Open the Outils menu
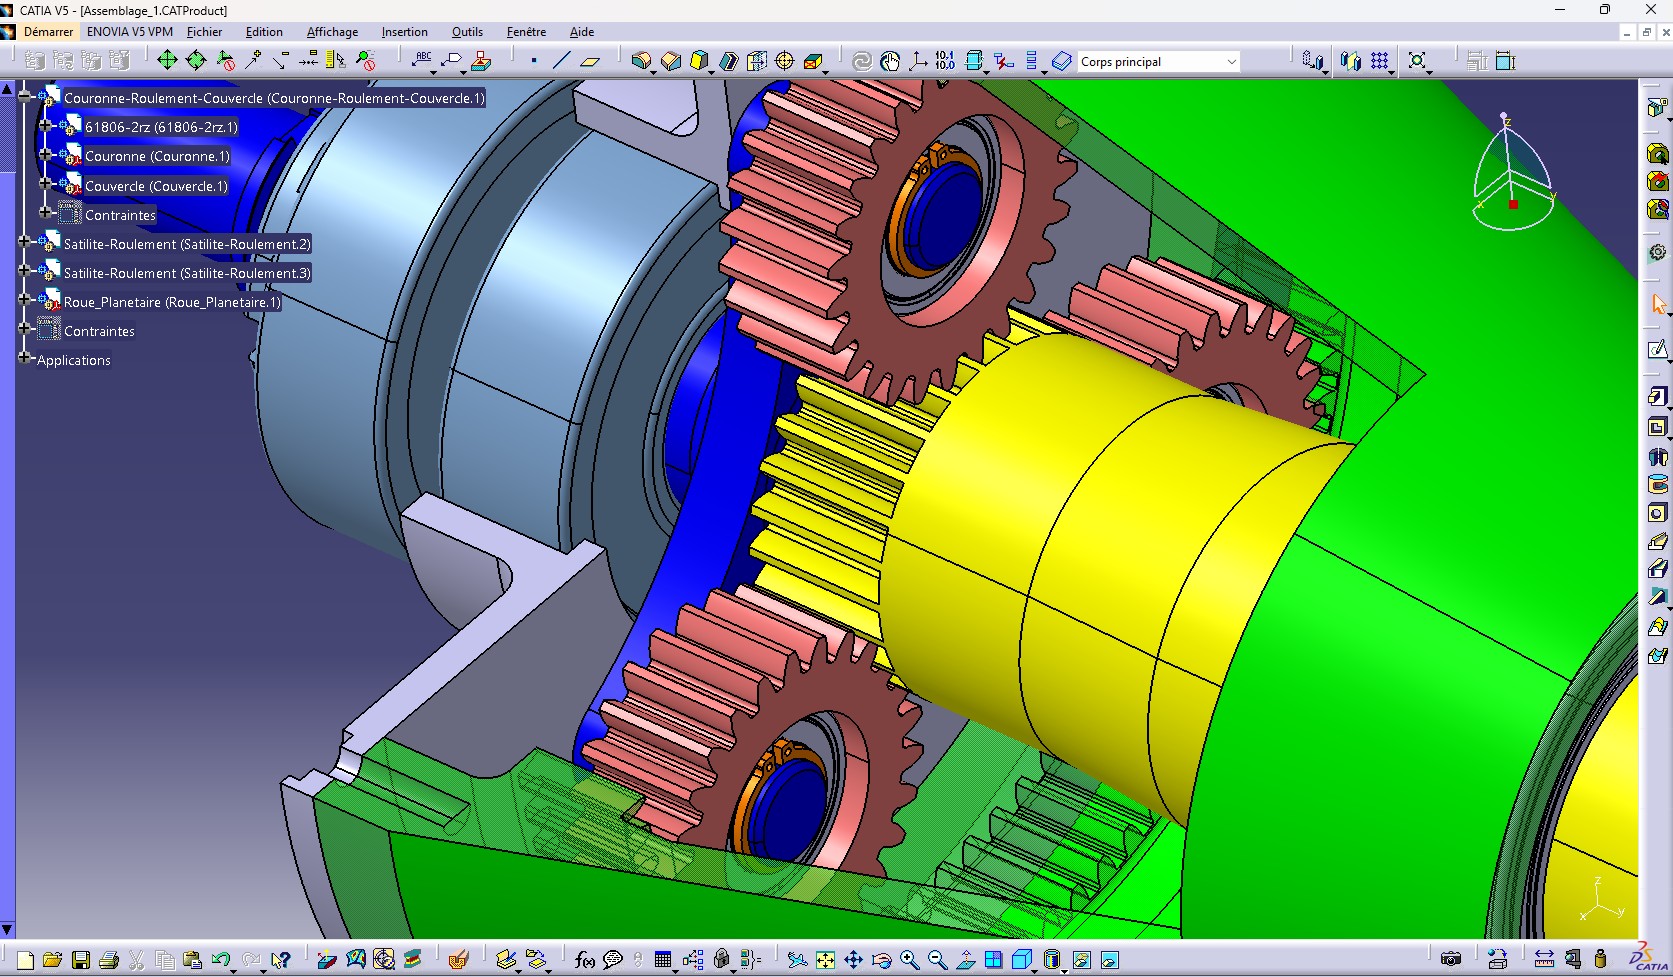 pos(467,32)
